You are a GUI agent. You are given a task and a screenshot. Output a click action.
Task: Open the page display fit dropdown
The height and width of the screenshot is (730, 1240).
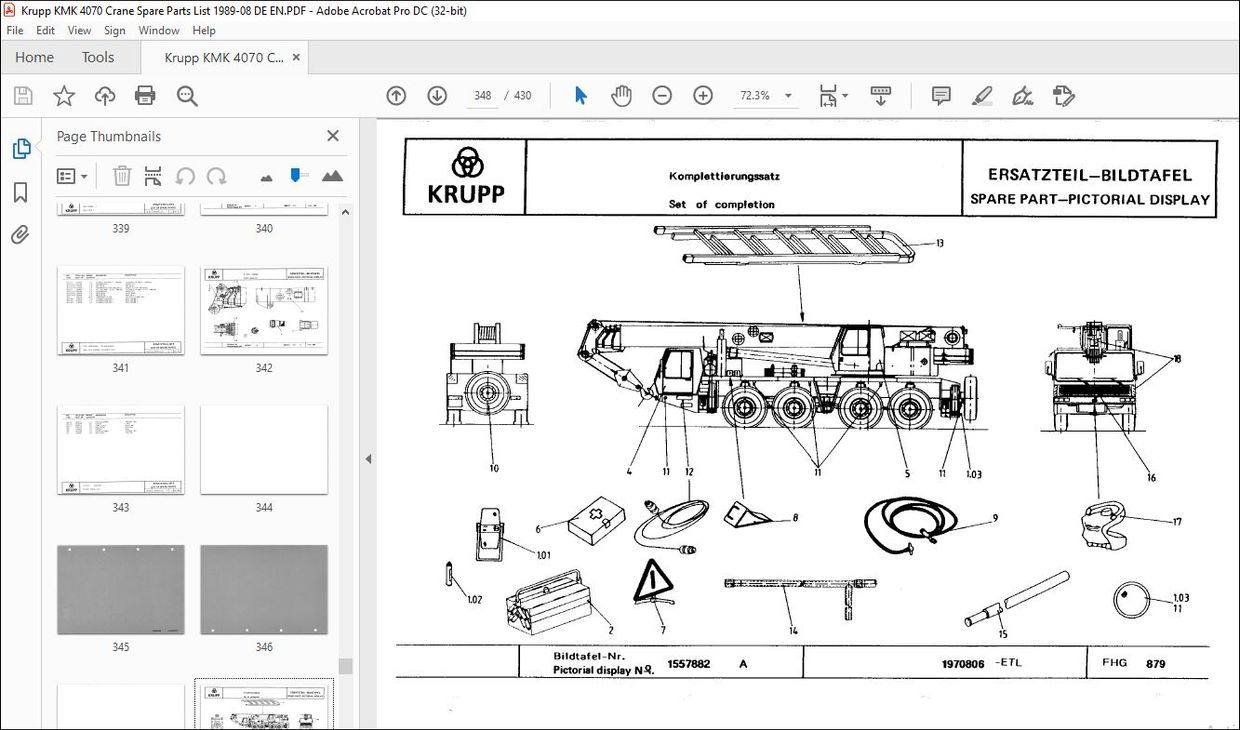(832, 95)
